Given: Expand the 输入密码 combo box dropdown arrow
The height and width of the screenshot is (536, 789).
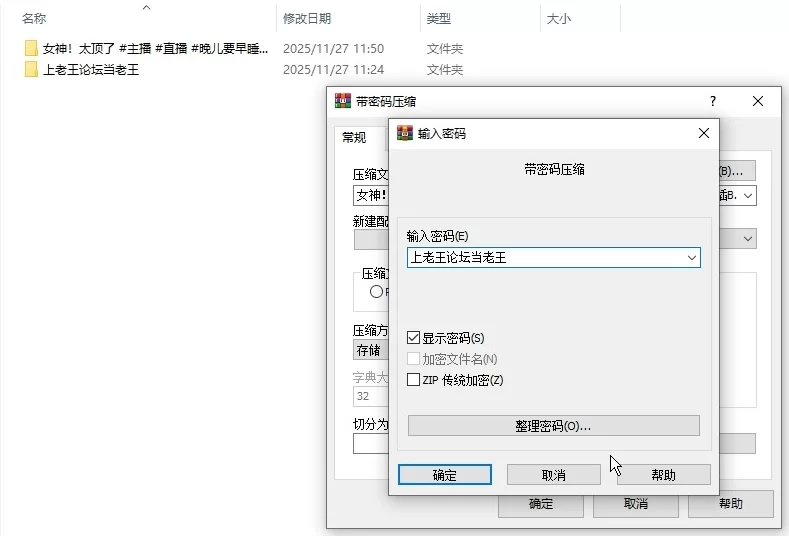Looking at the screenshot, I should point(691,258).
